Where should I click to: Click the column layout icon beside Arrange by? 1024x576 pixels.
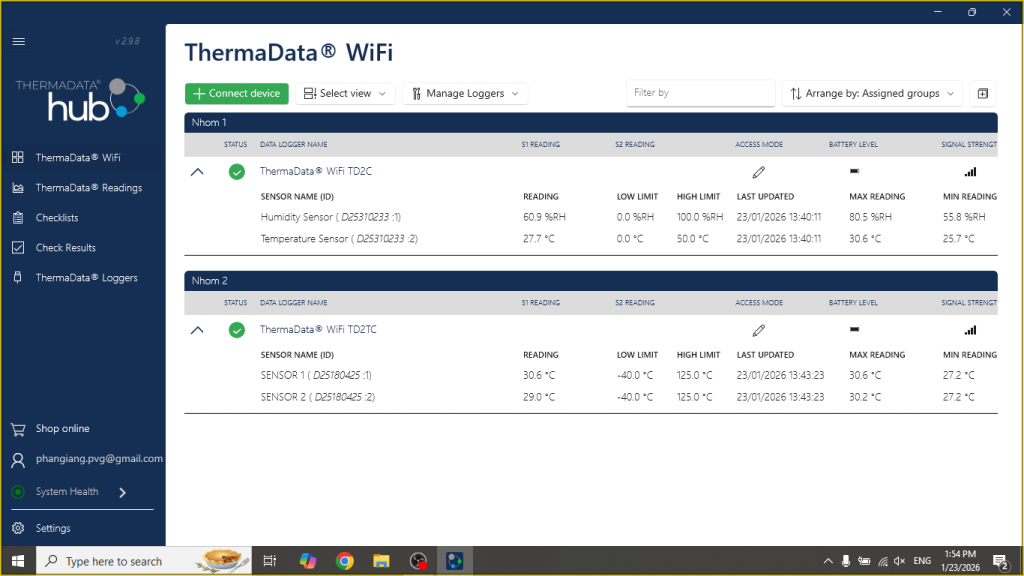point(983,93)
